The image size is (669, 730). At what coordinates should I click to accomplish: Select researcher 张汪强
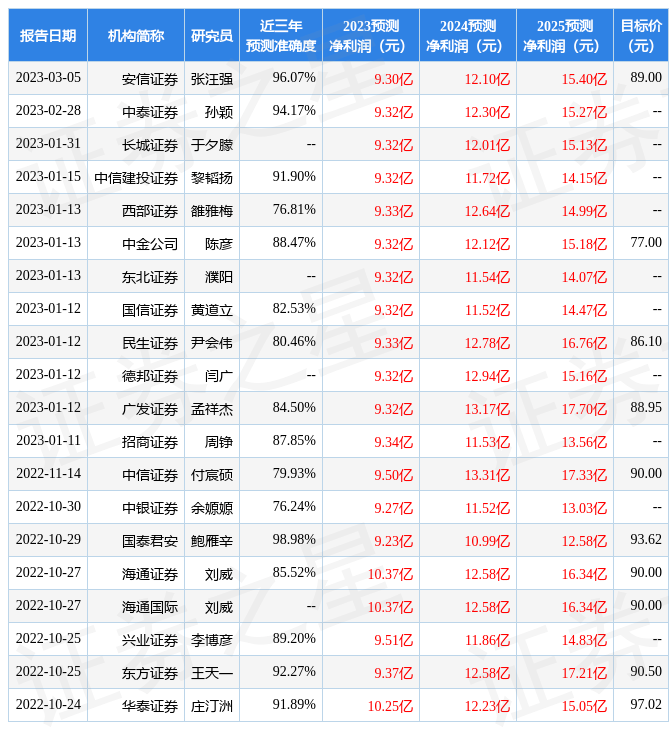tap(212, 79)
